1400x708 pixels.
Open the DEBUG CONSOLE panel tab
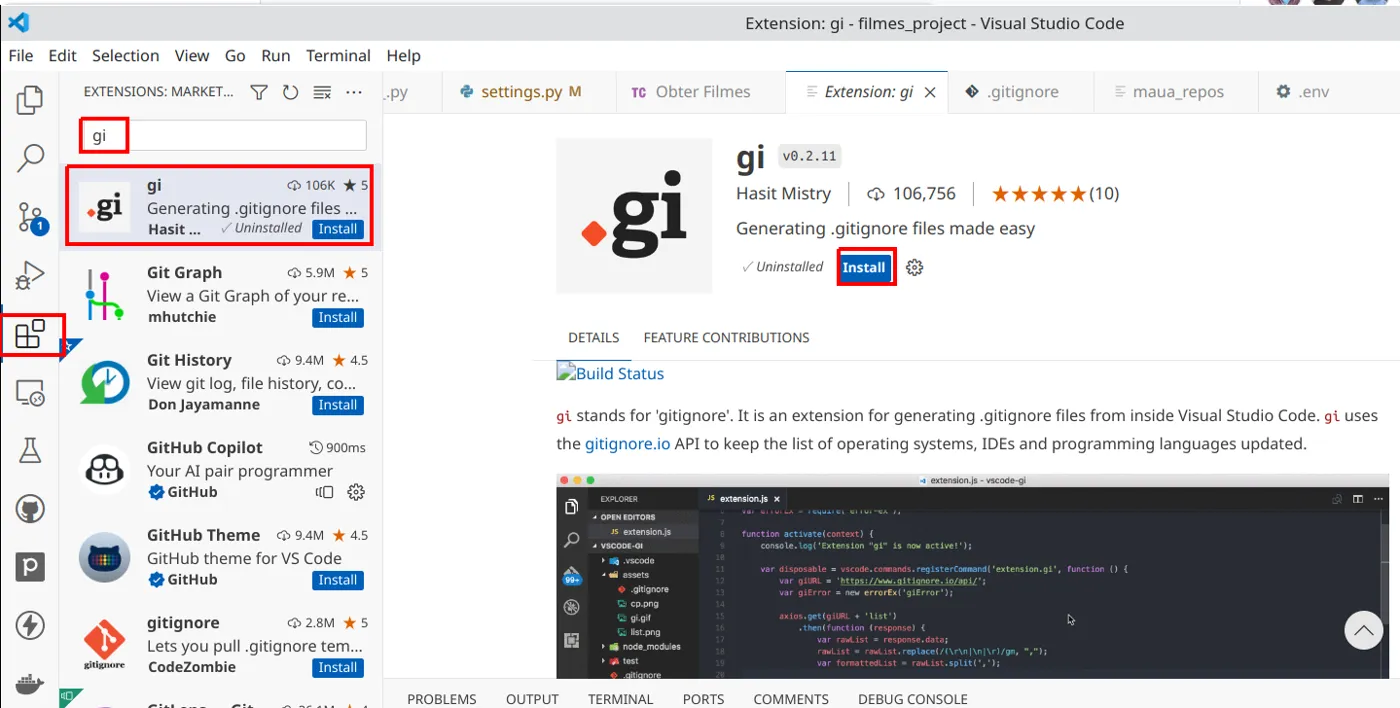[912, 699]
